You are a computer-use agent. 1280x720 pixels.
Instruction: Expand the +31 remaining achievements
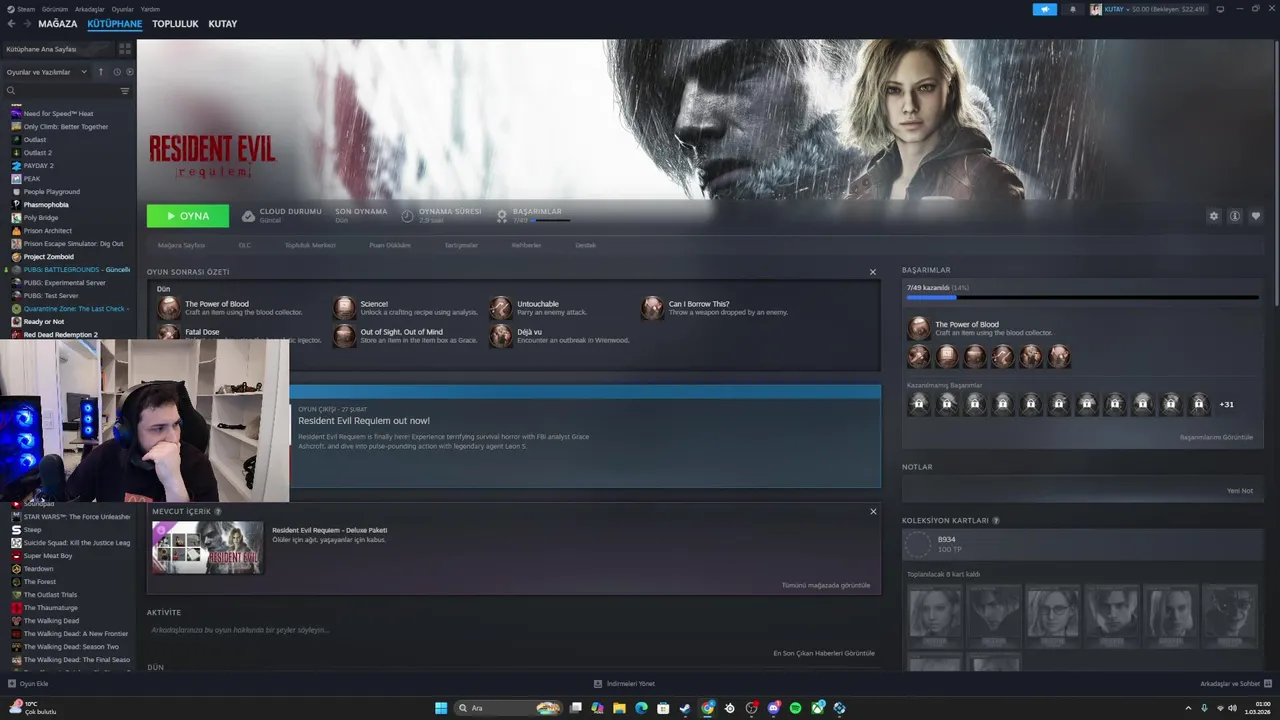coord(1227,404)
